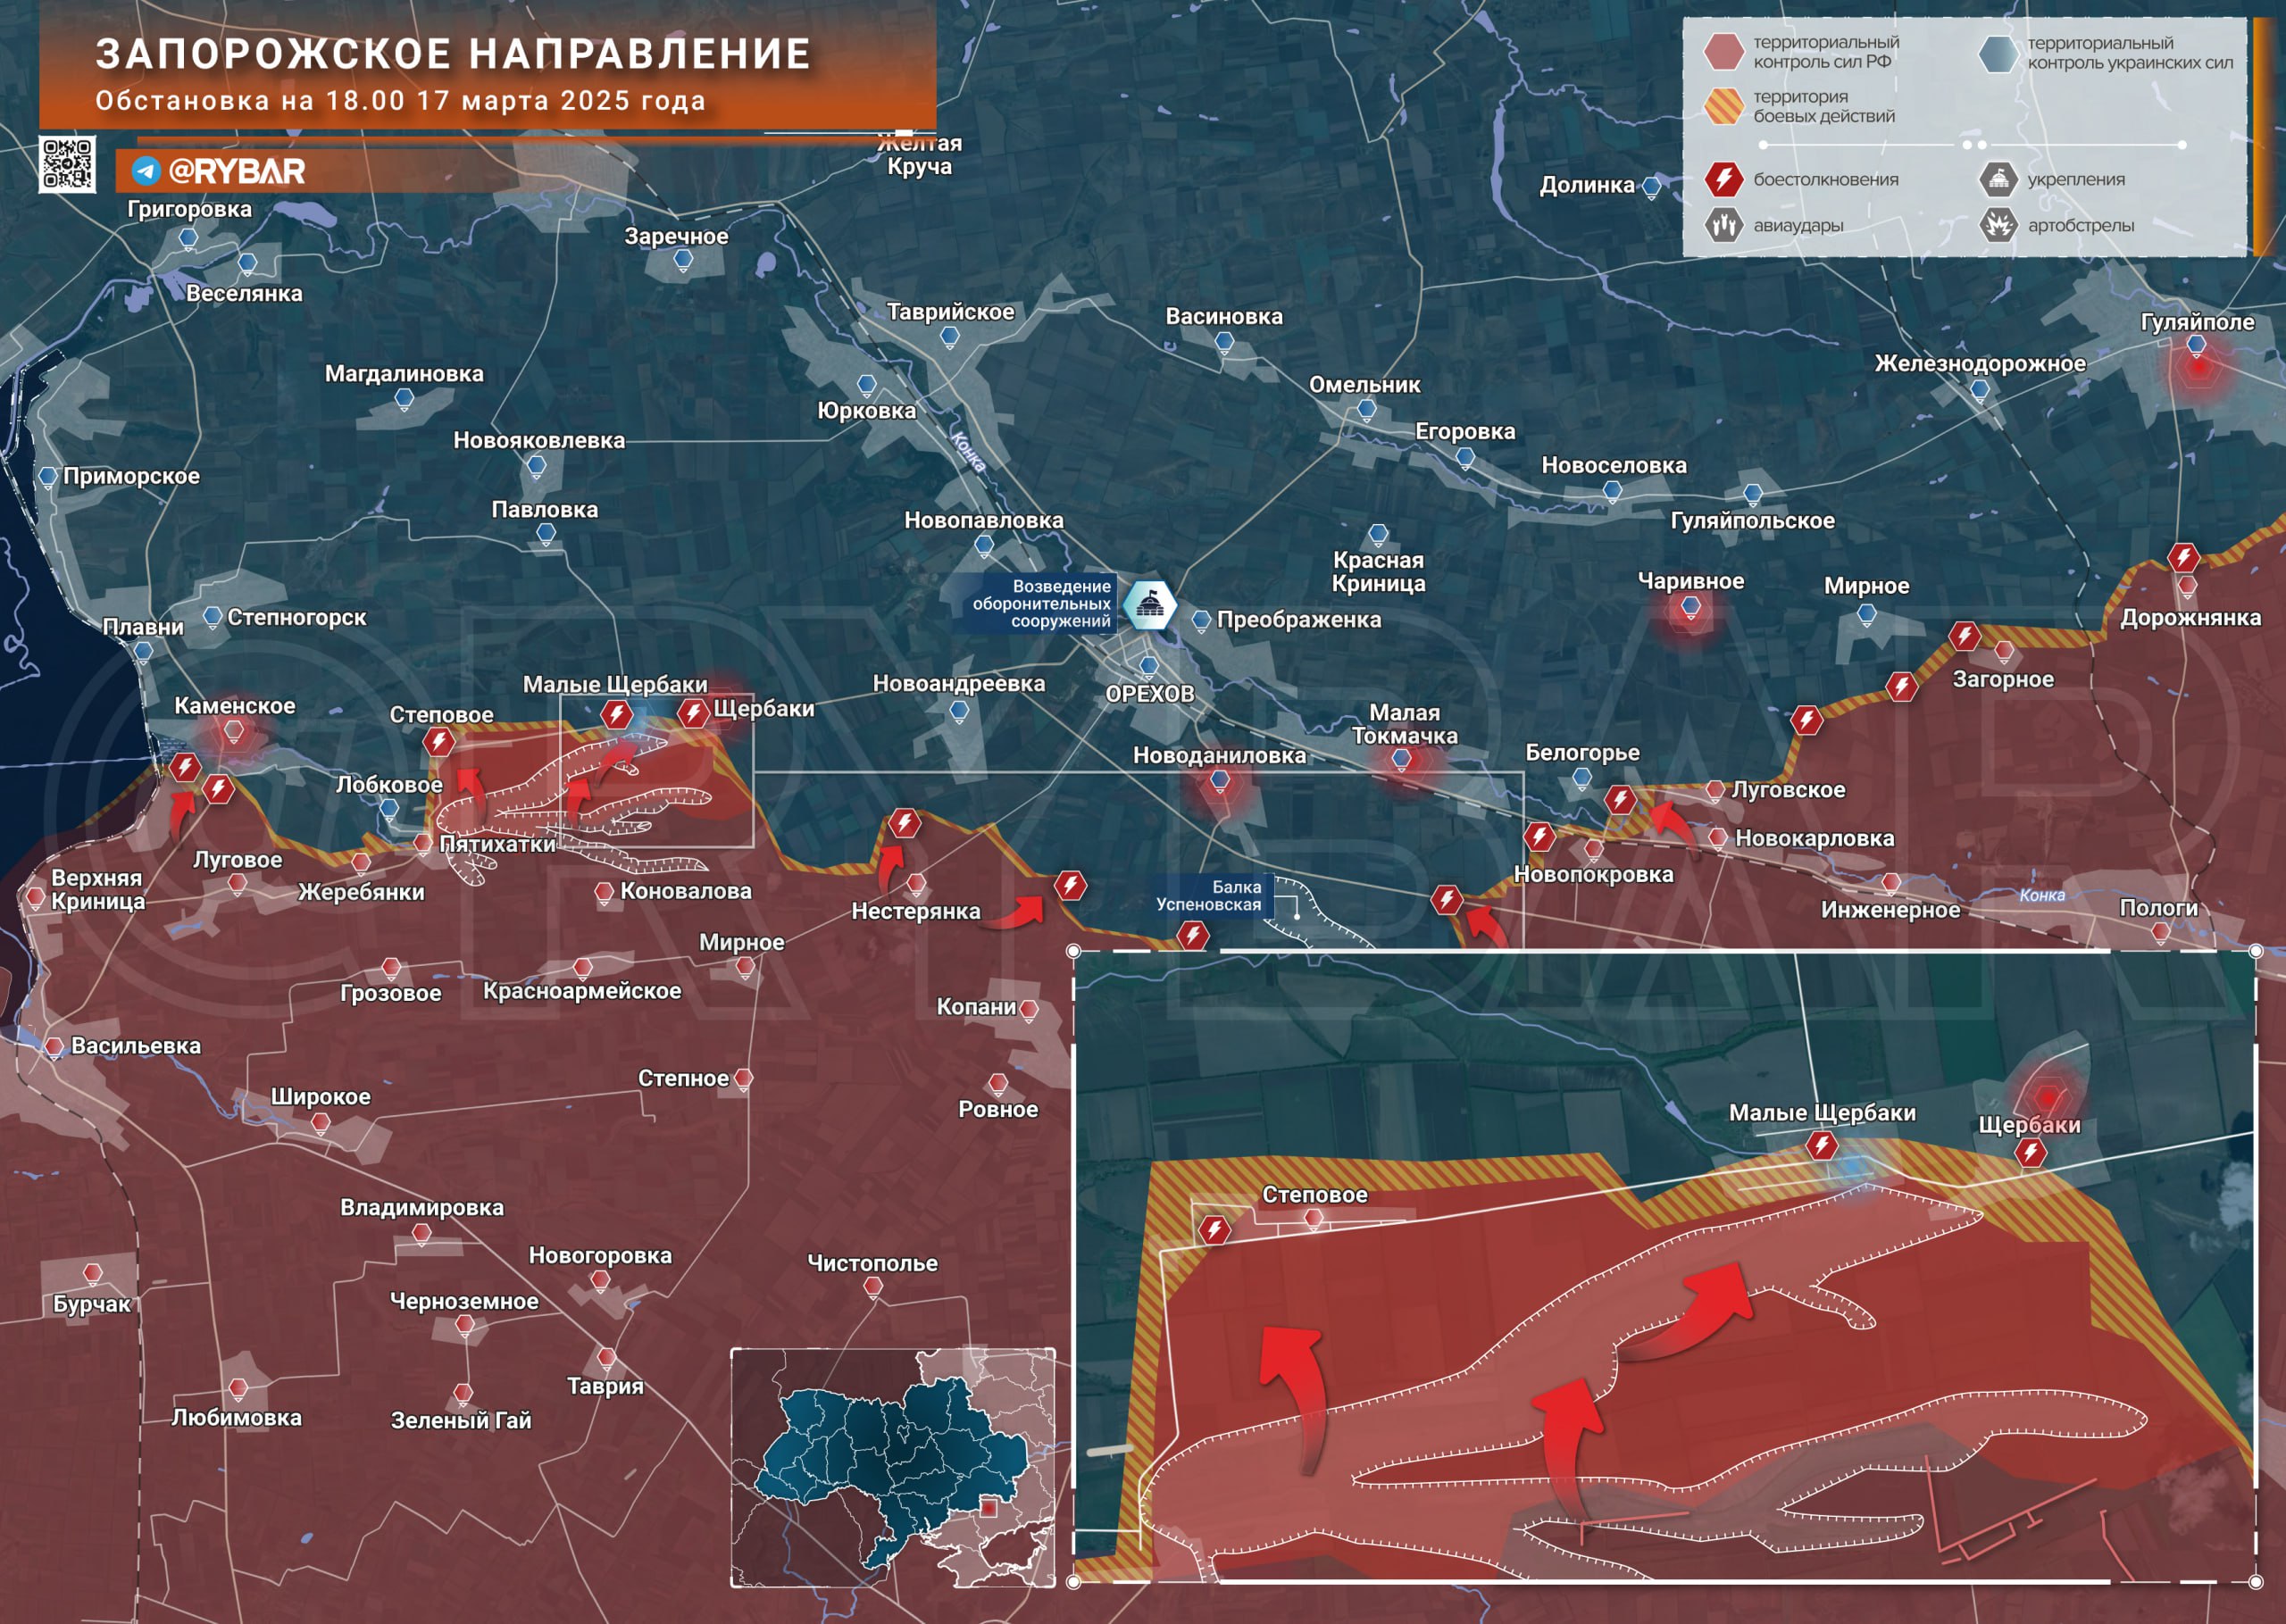Viewport: 2286px width, 1624px height.
Task: Click the @RYBAR channel name
Action: point(237,171)
